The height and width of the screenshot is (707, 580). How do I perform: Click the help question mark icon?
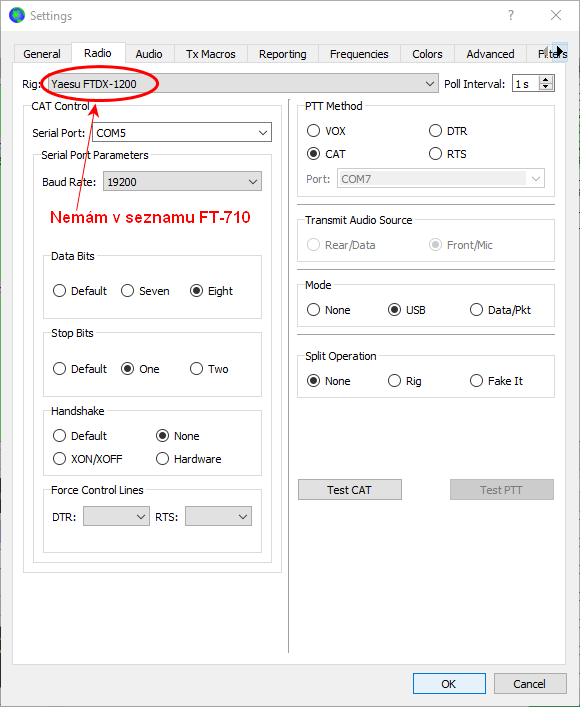click(x=511, y=15)
